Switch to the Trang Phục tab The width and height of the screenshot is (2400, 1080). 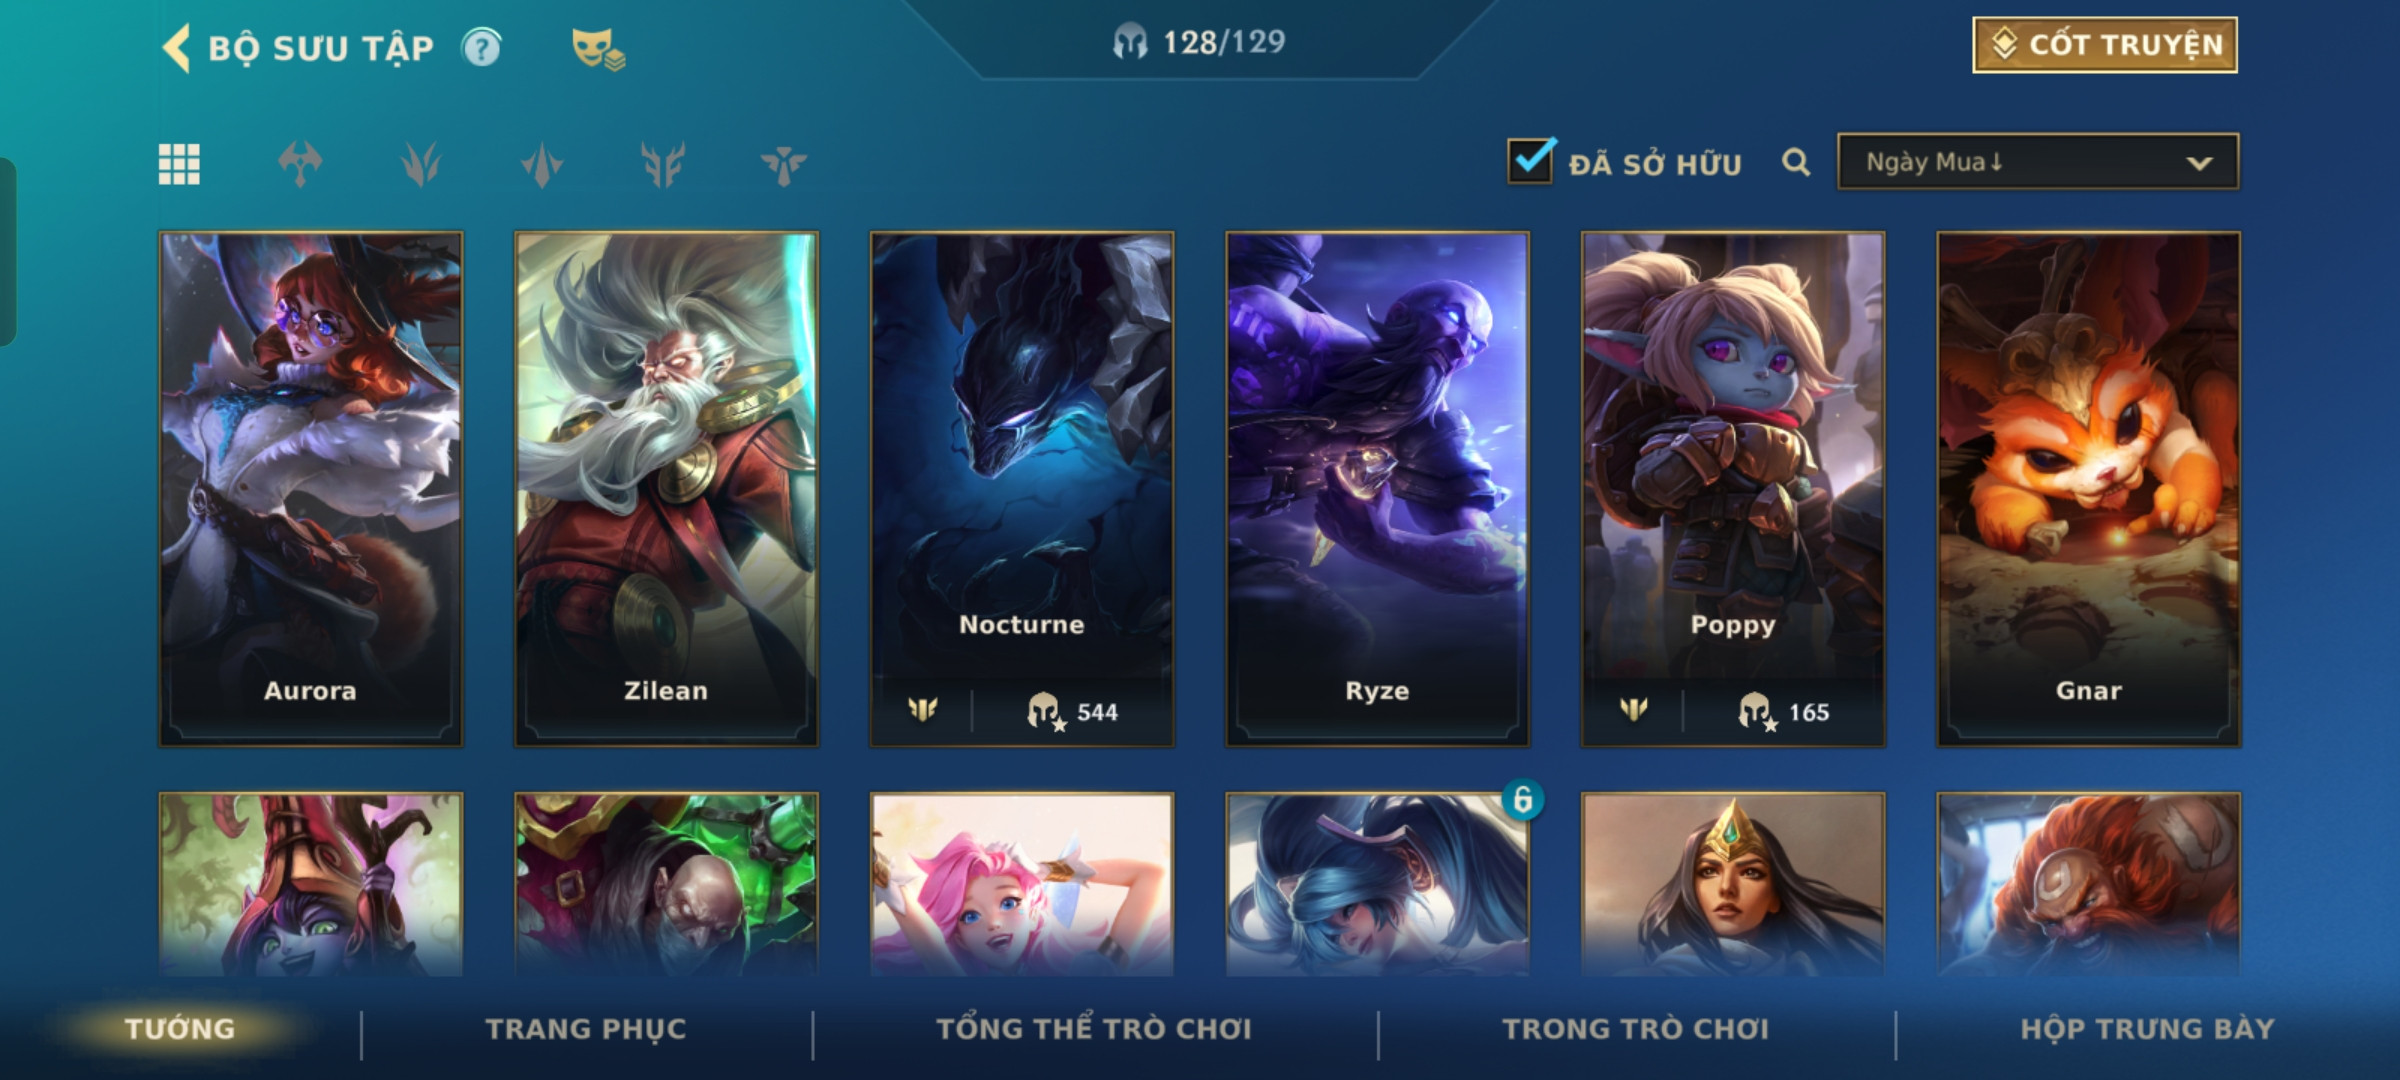pos(586,1029)
